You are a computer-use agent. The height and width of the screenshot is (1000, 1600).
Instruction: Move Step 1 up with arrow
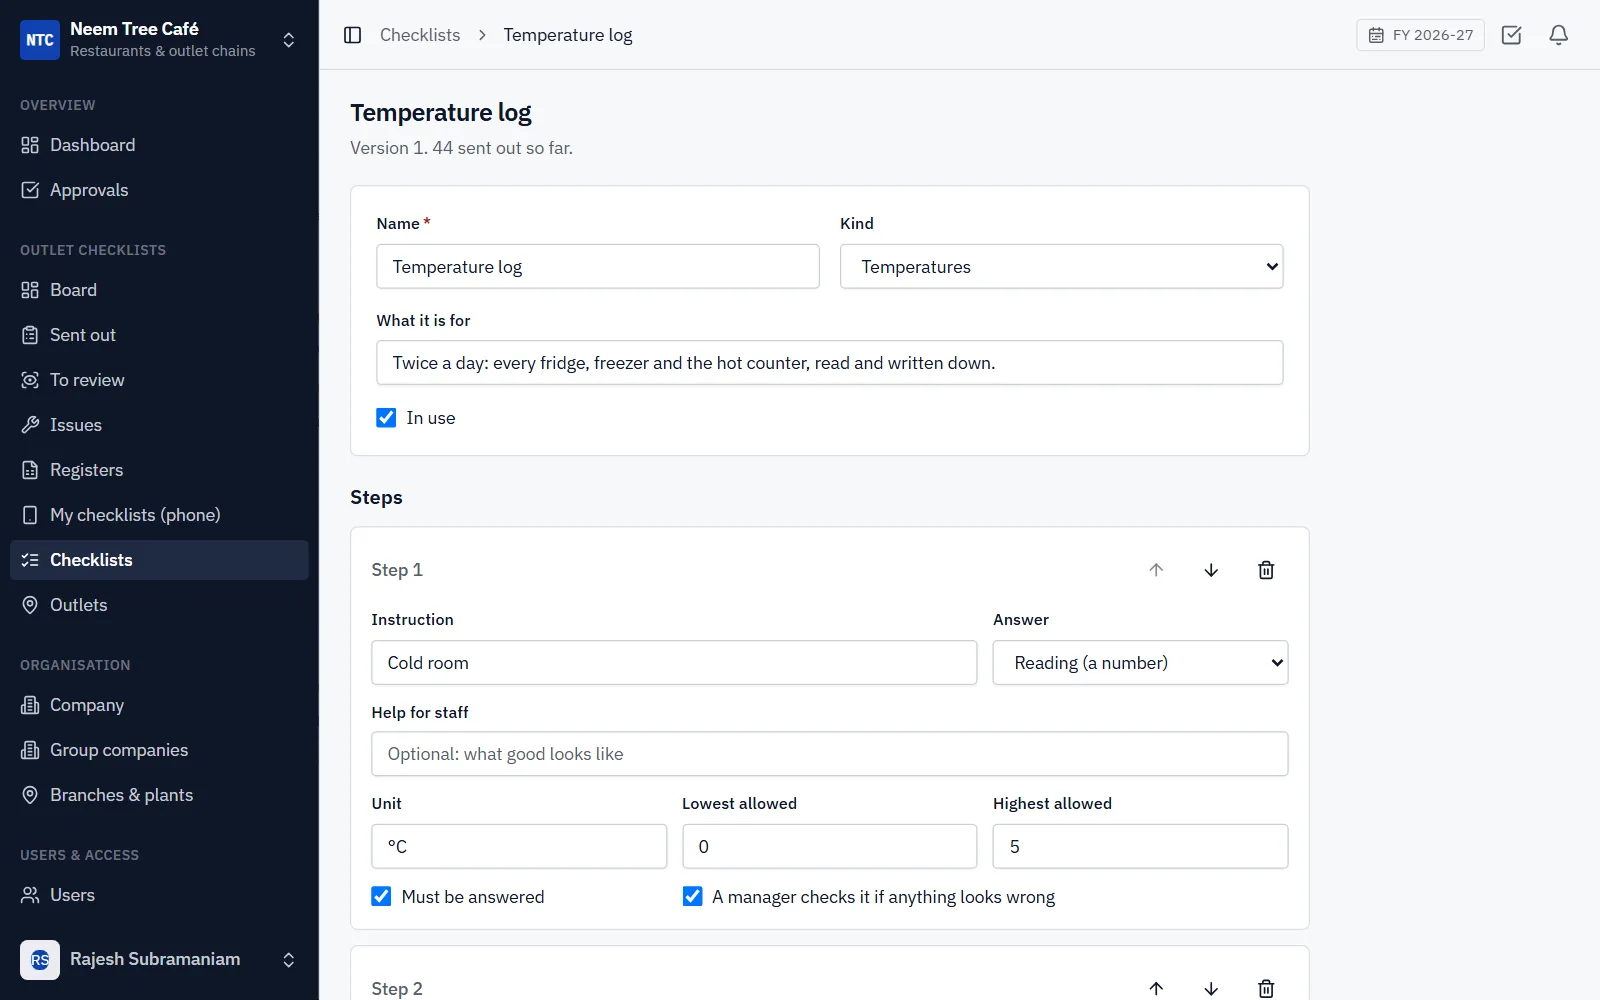(x=1156, y=570)
